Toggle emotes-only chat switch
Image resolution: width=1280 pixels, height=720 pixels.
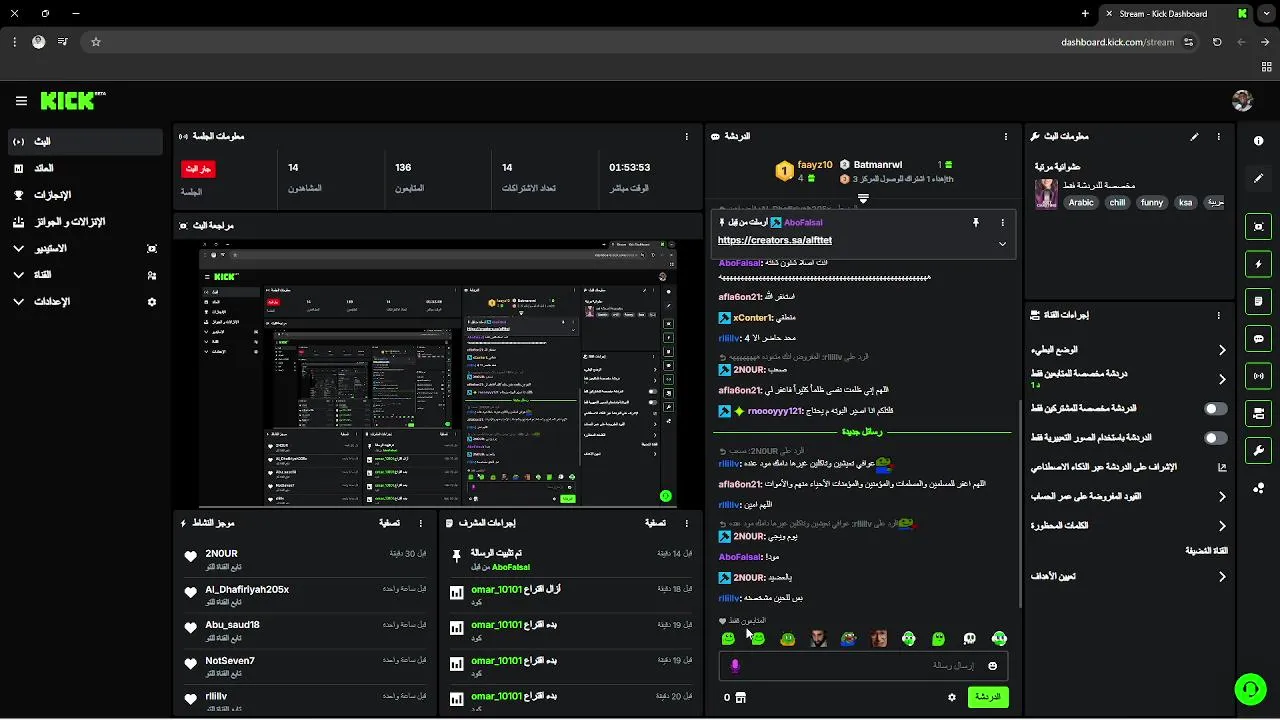pyautogui.click(x=1215, y=438)
